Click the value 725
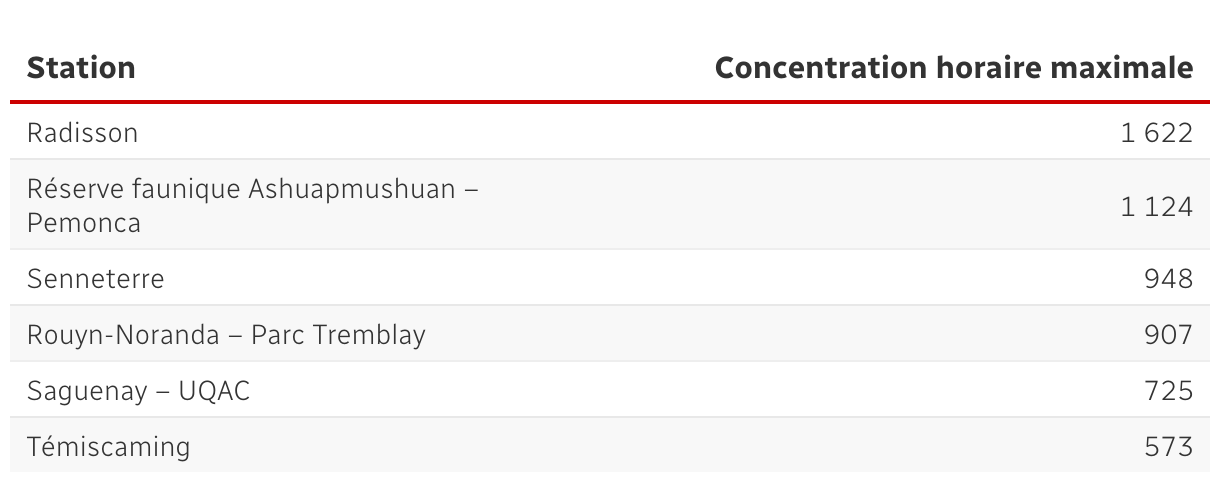1220x482 pixels. 1168,390
